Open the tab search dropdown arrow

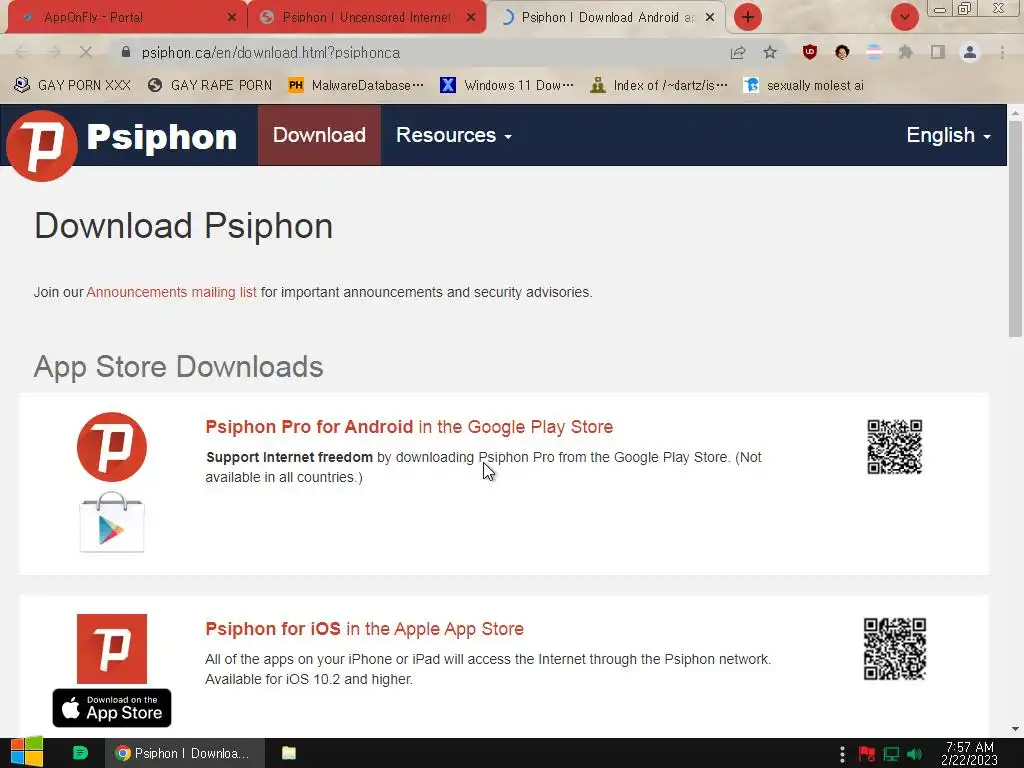(x=904, y=17)
